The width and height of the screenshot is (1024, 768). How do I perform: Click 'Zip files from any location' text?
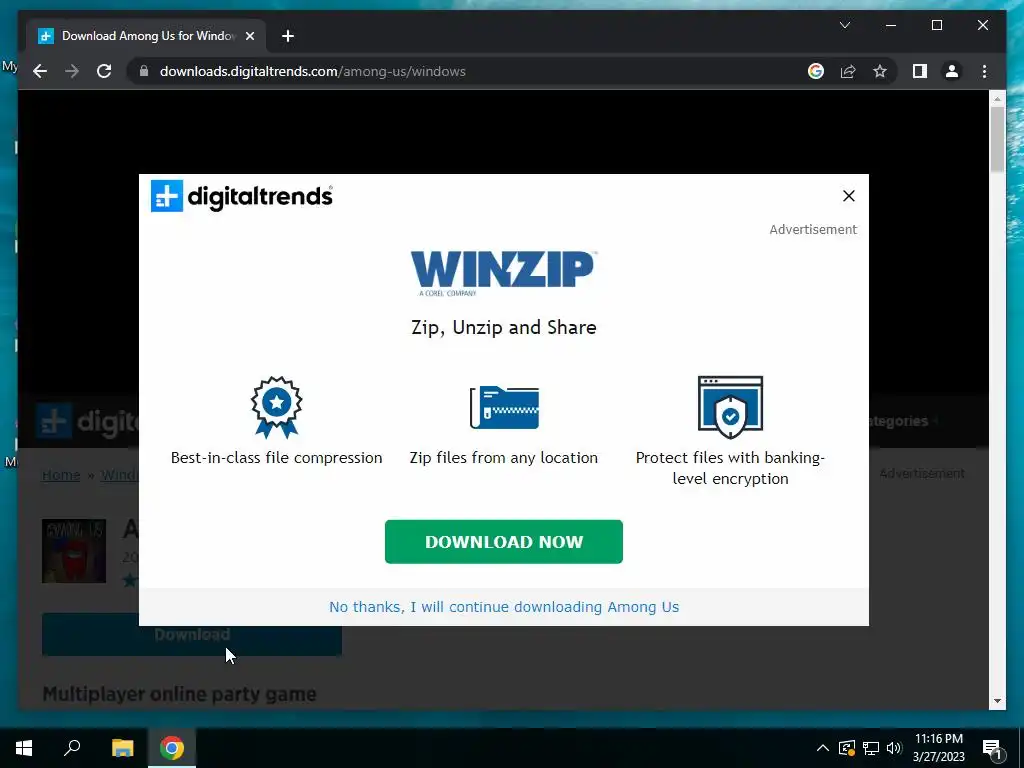(504, 458)
